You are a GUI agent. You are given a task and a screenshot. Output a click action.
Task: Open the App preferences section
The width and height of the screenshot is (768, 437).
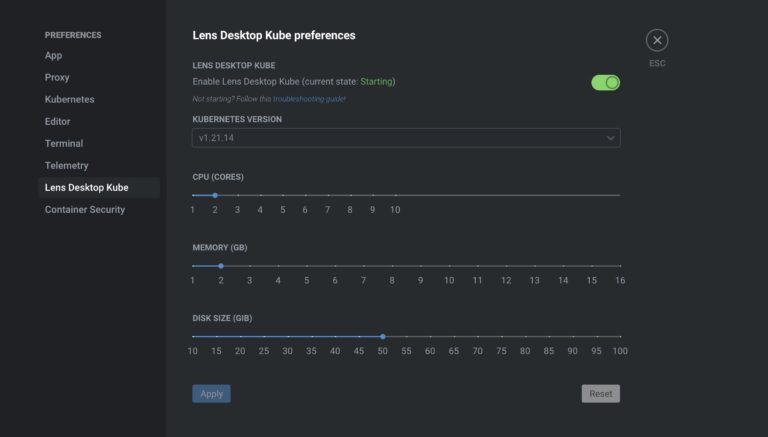tap(53, 55)
